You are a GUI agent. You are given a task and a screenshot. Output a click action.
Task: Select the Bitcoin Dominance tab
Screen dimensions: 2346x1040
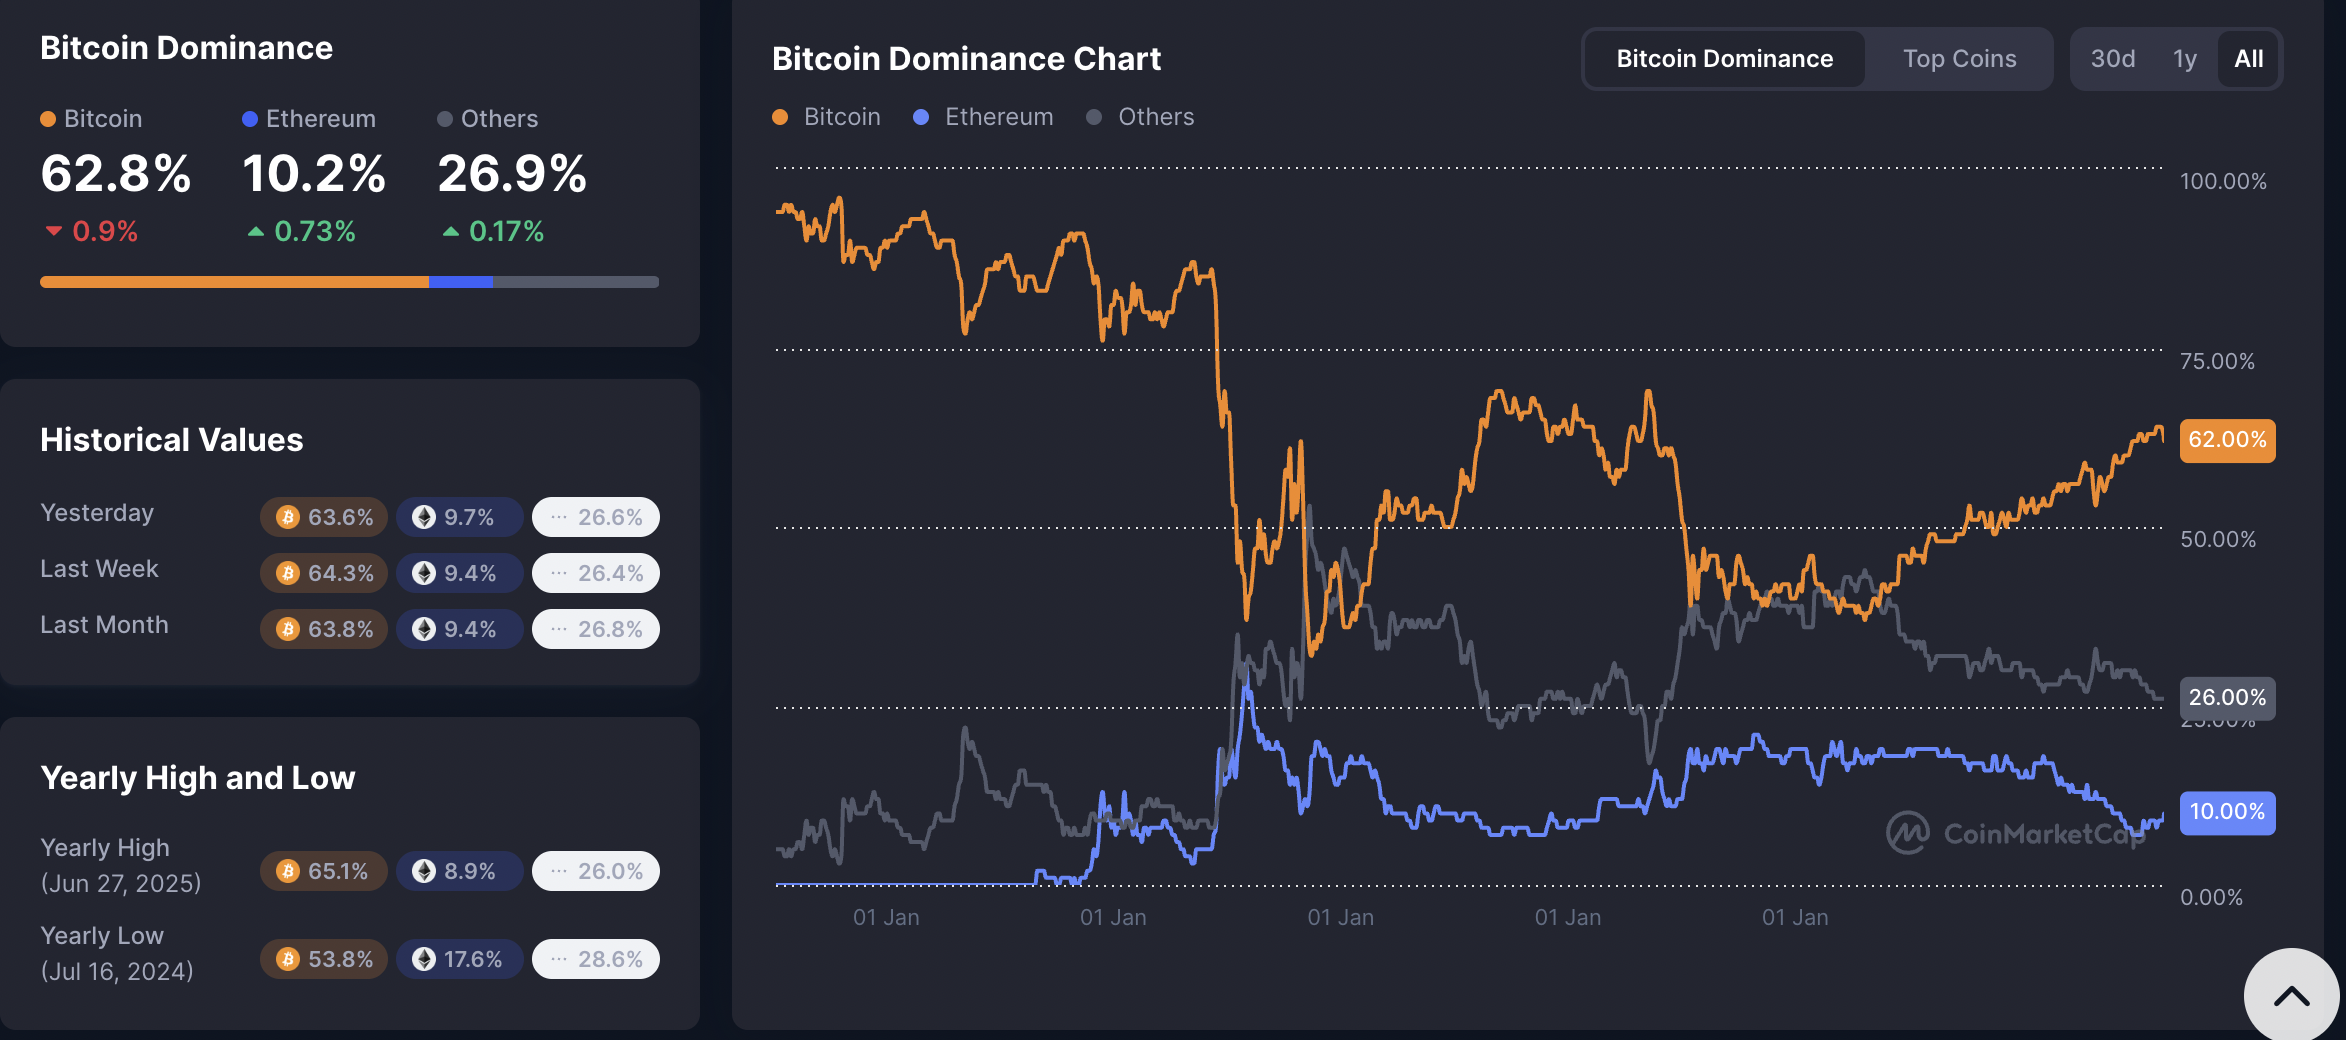tap(1724, 59)
